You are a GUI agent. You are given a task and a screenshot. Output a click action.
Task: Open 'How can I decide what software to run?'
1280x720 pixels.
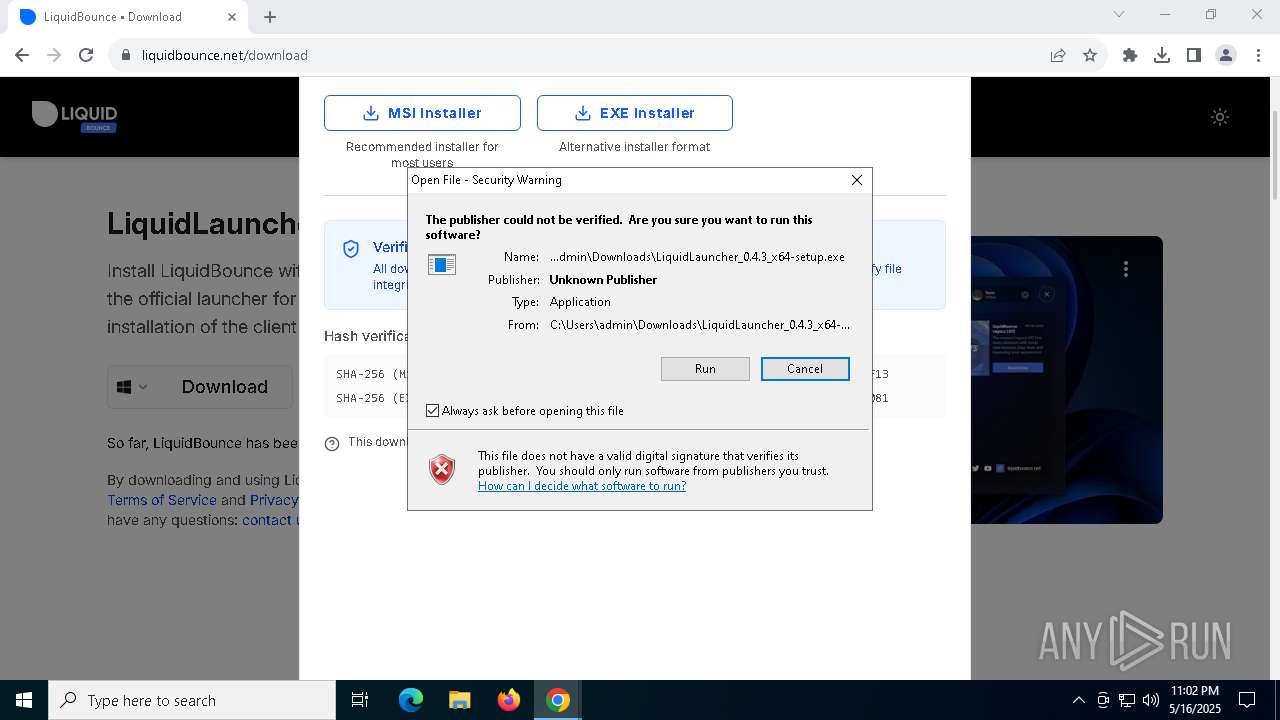(582, 486)
